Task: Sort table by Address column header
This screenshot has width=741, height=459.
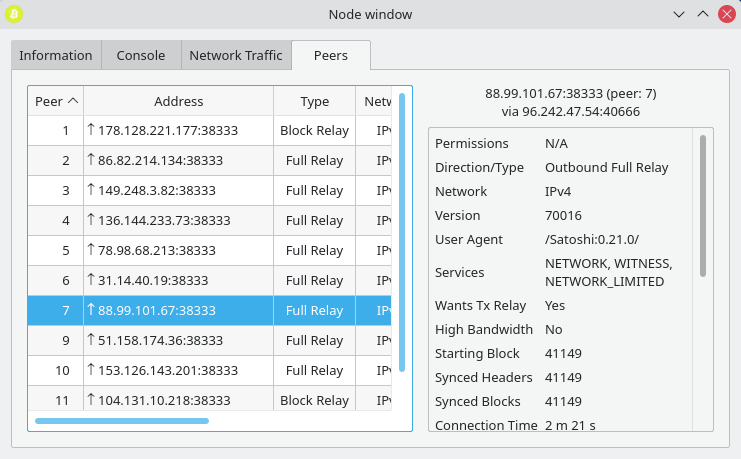Action: [x=178, y=101]
